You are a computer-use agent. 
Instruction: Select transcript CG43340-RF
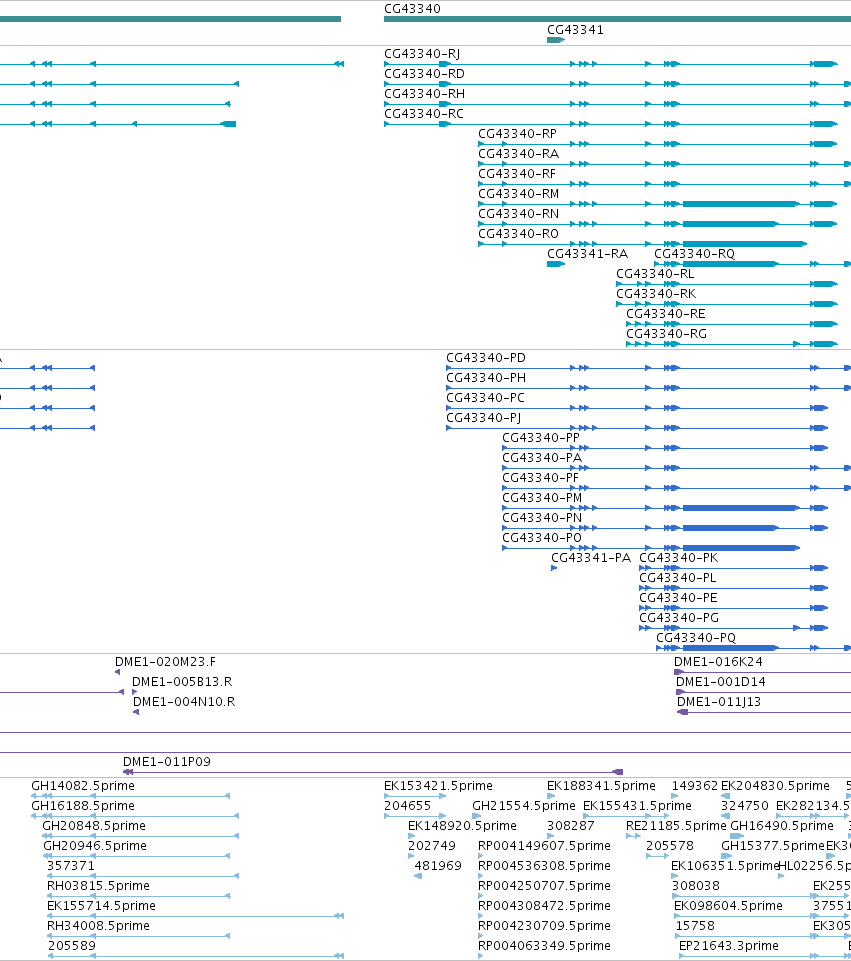click(x=516, y=173)
